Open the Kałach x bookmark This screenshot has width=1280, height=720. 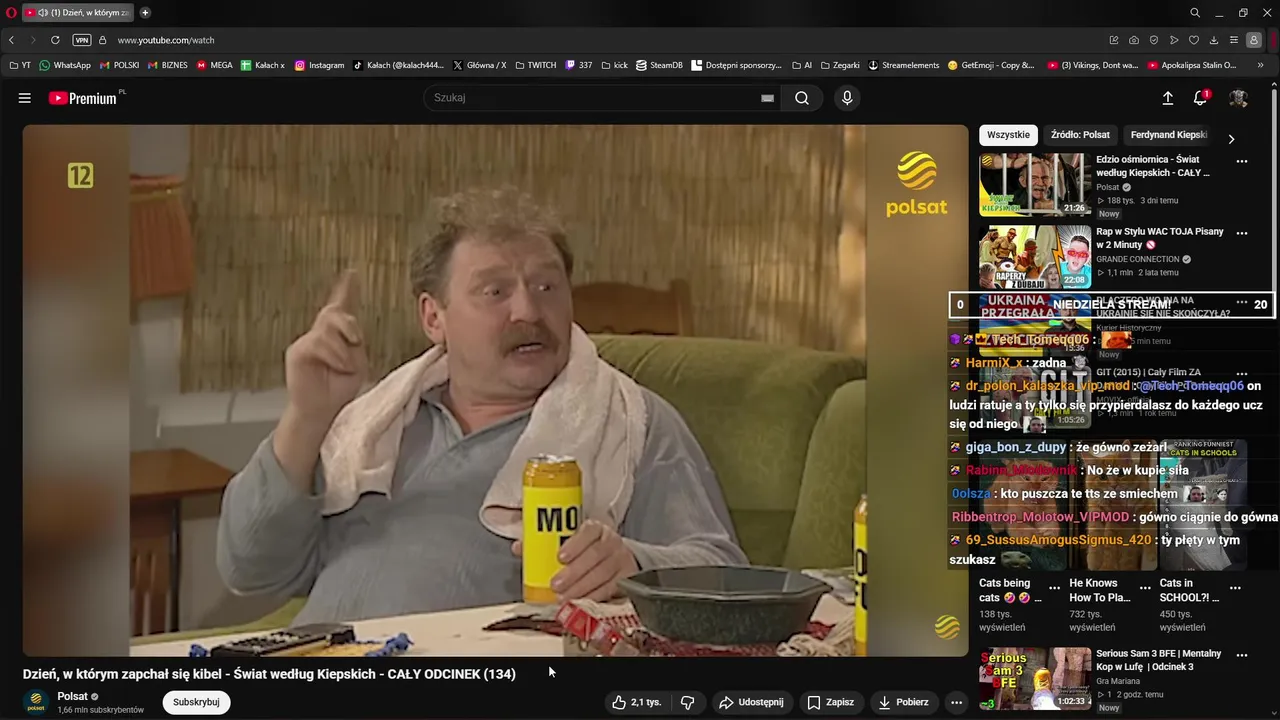click(263, 65)
